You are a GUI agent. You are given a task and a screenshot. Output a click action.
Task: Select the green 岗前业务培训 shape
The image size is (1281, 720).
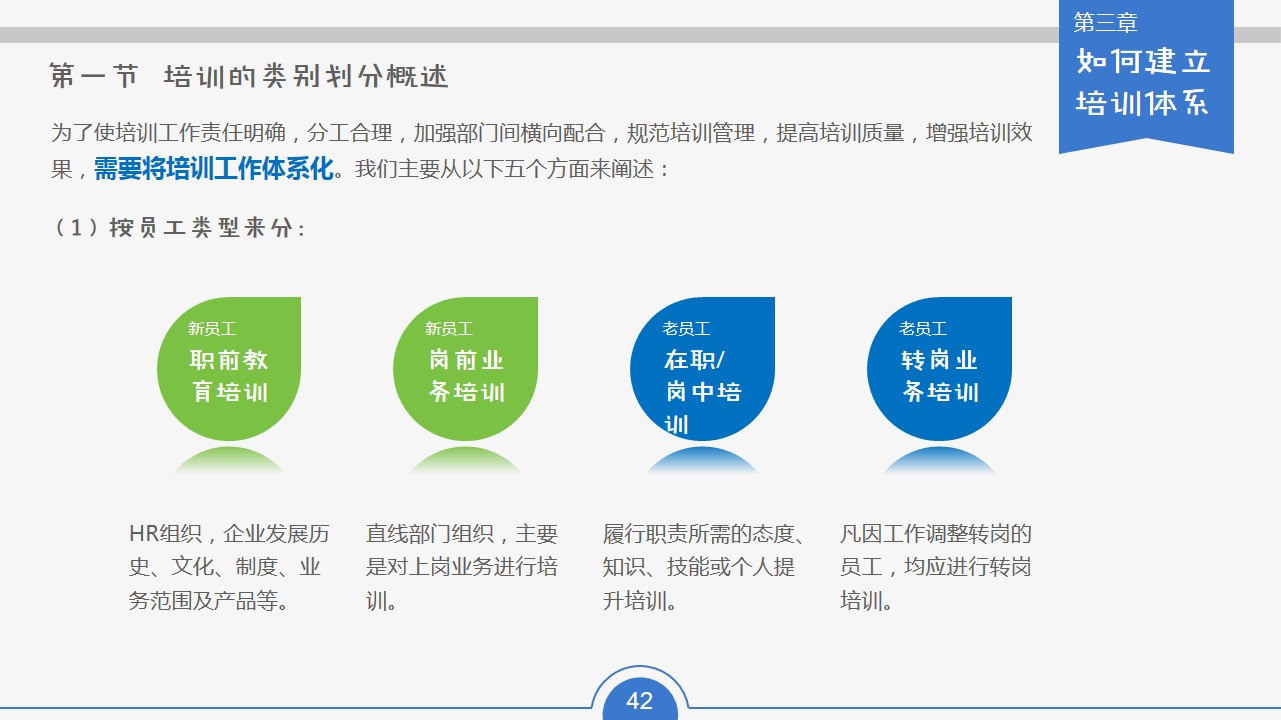point(466,369)
